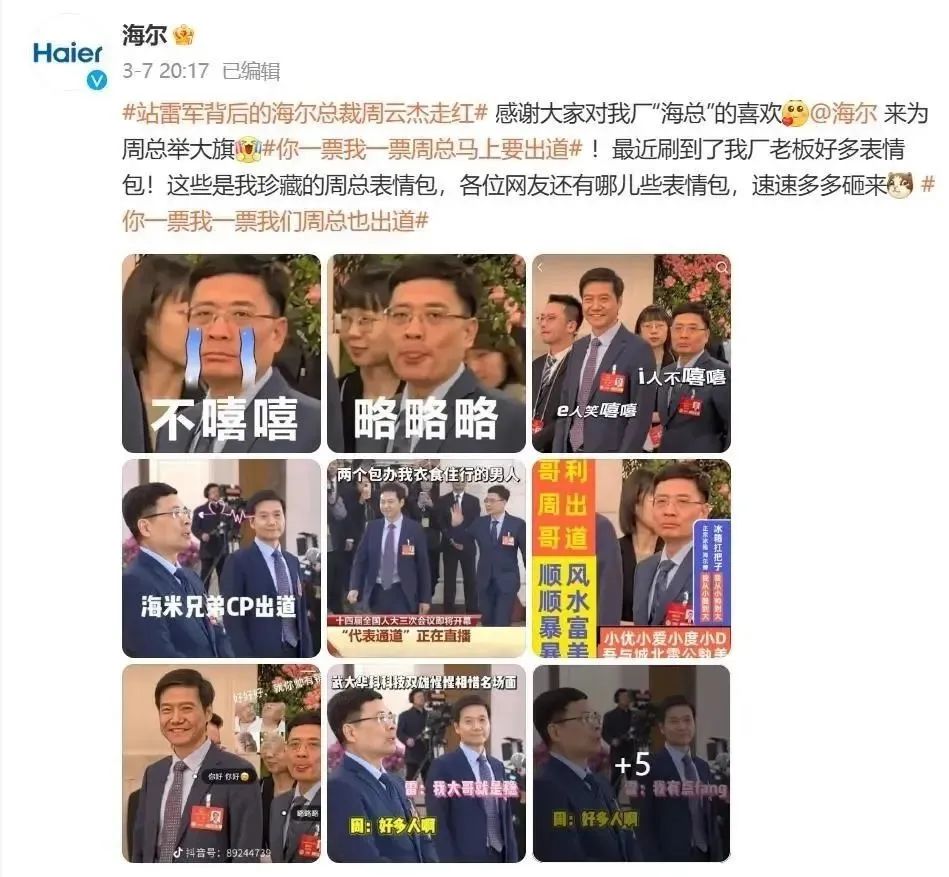
Task: Click the post timestamp 3-7 20:17
Action: click(165, 71)
